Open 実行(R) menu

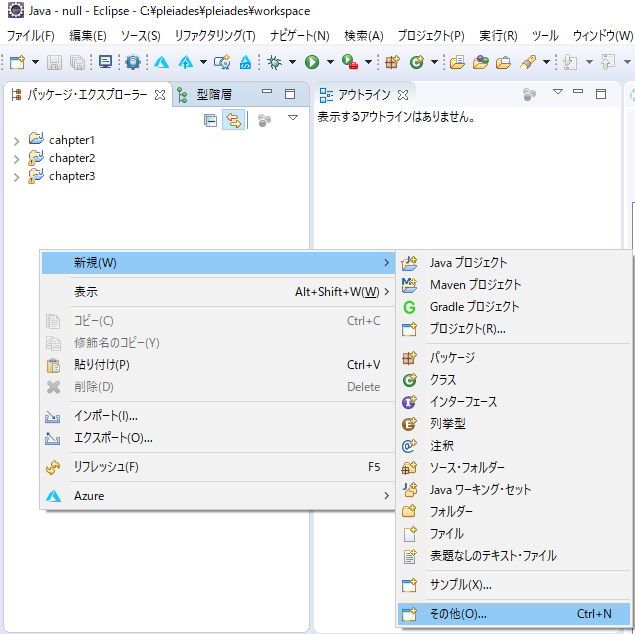point(498,36)
